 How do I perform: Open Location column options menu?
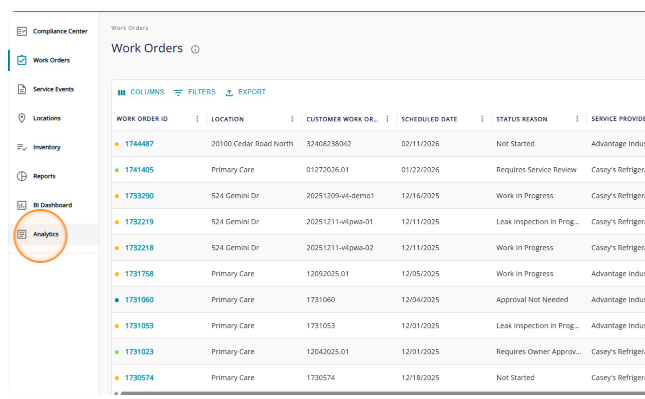[292, 119]
